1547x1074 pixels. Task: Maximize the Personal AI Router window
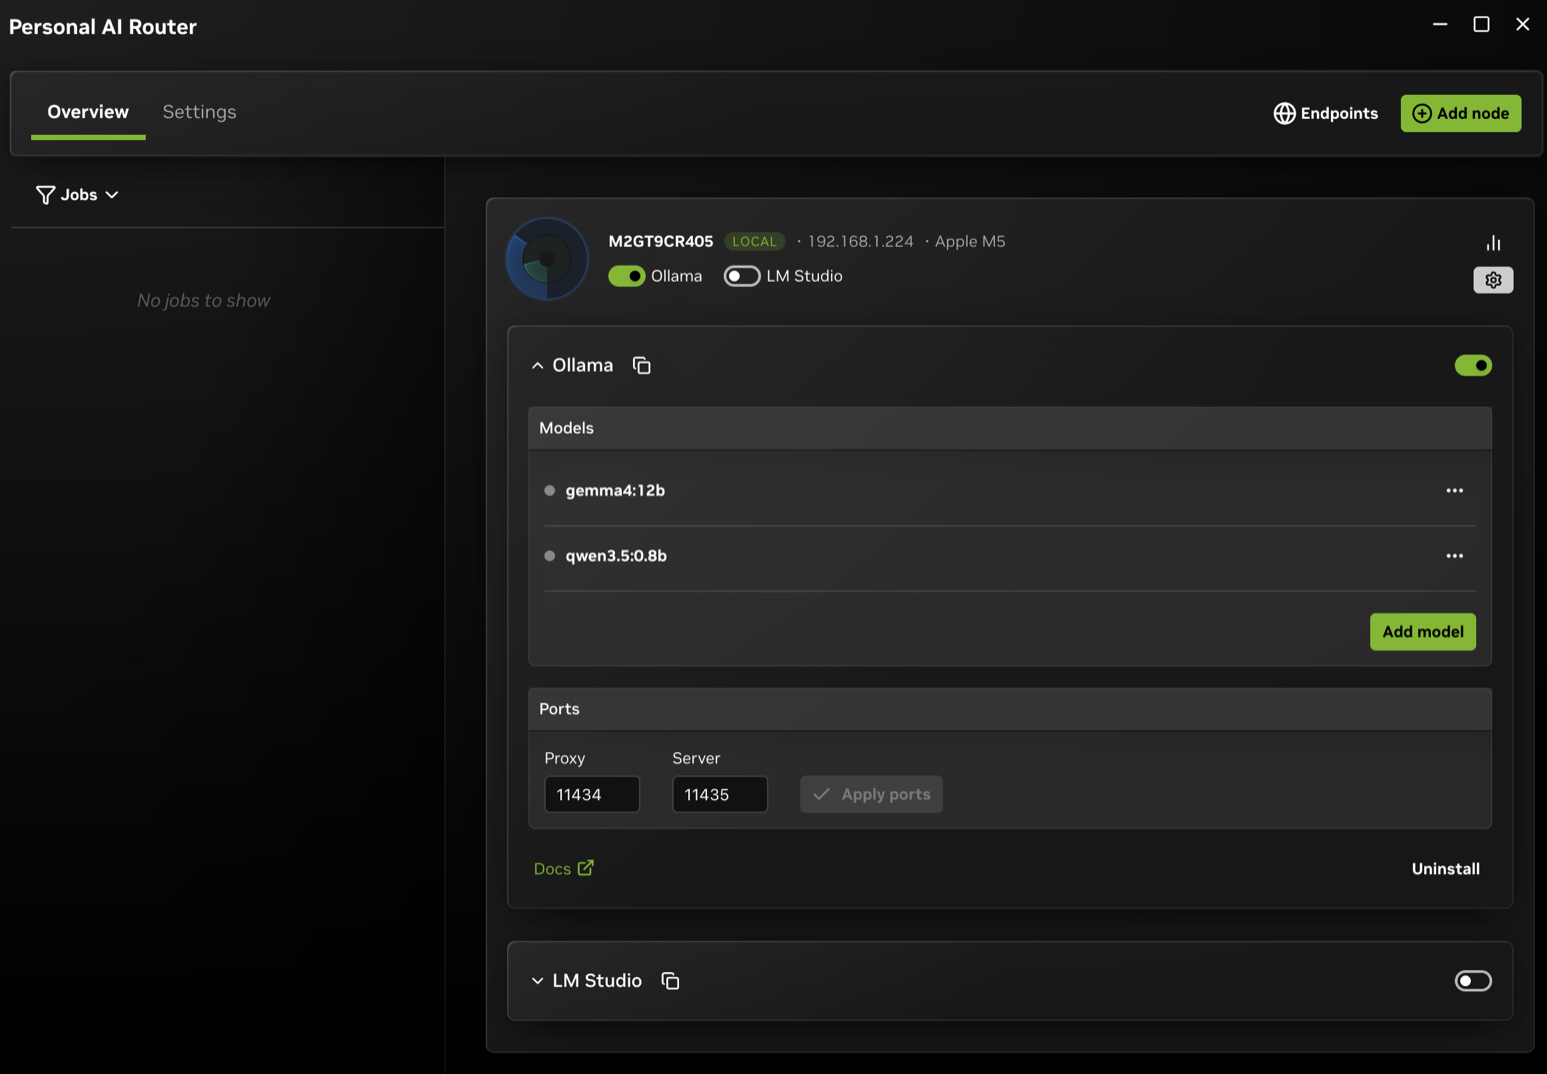tap(1481, 24)
